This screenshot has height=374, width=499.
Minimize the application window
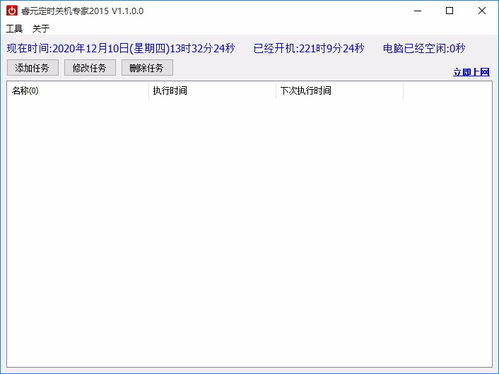(418, 11)
